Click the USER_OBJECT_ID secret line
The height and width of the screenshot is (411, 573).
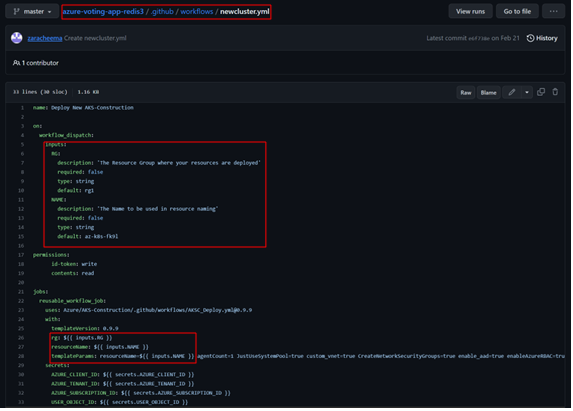(119, 402)
